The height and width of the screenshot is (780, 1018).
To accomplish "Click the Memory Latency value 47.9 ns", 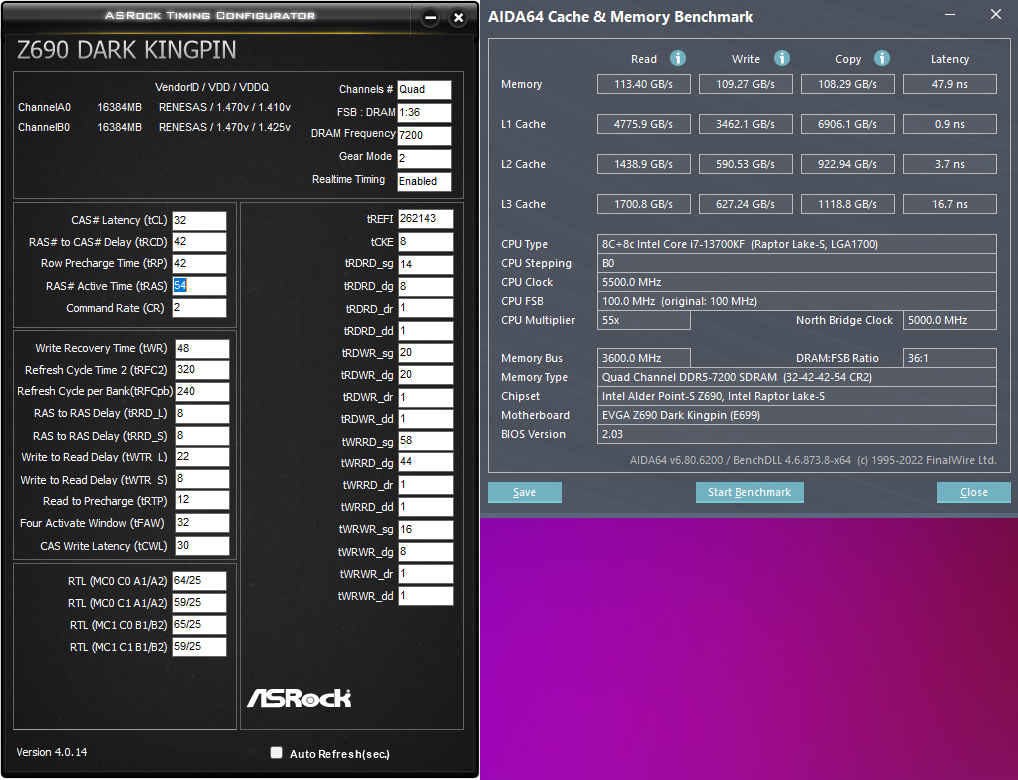I will 950,84.
